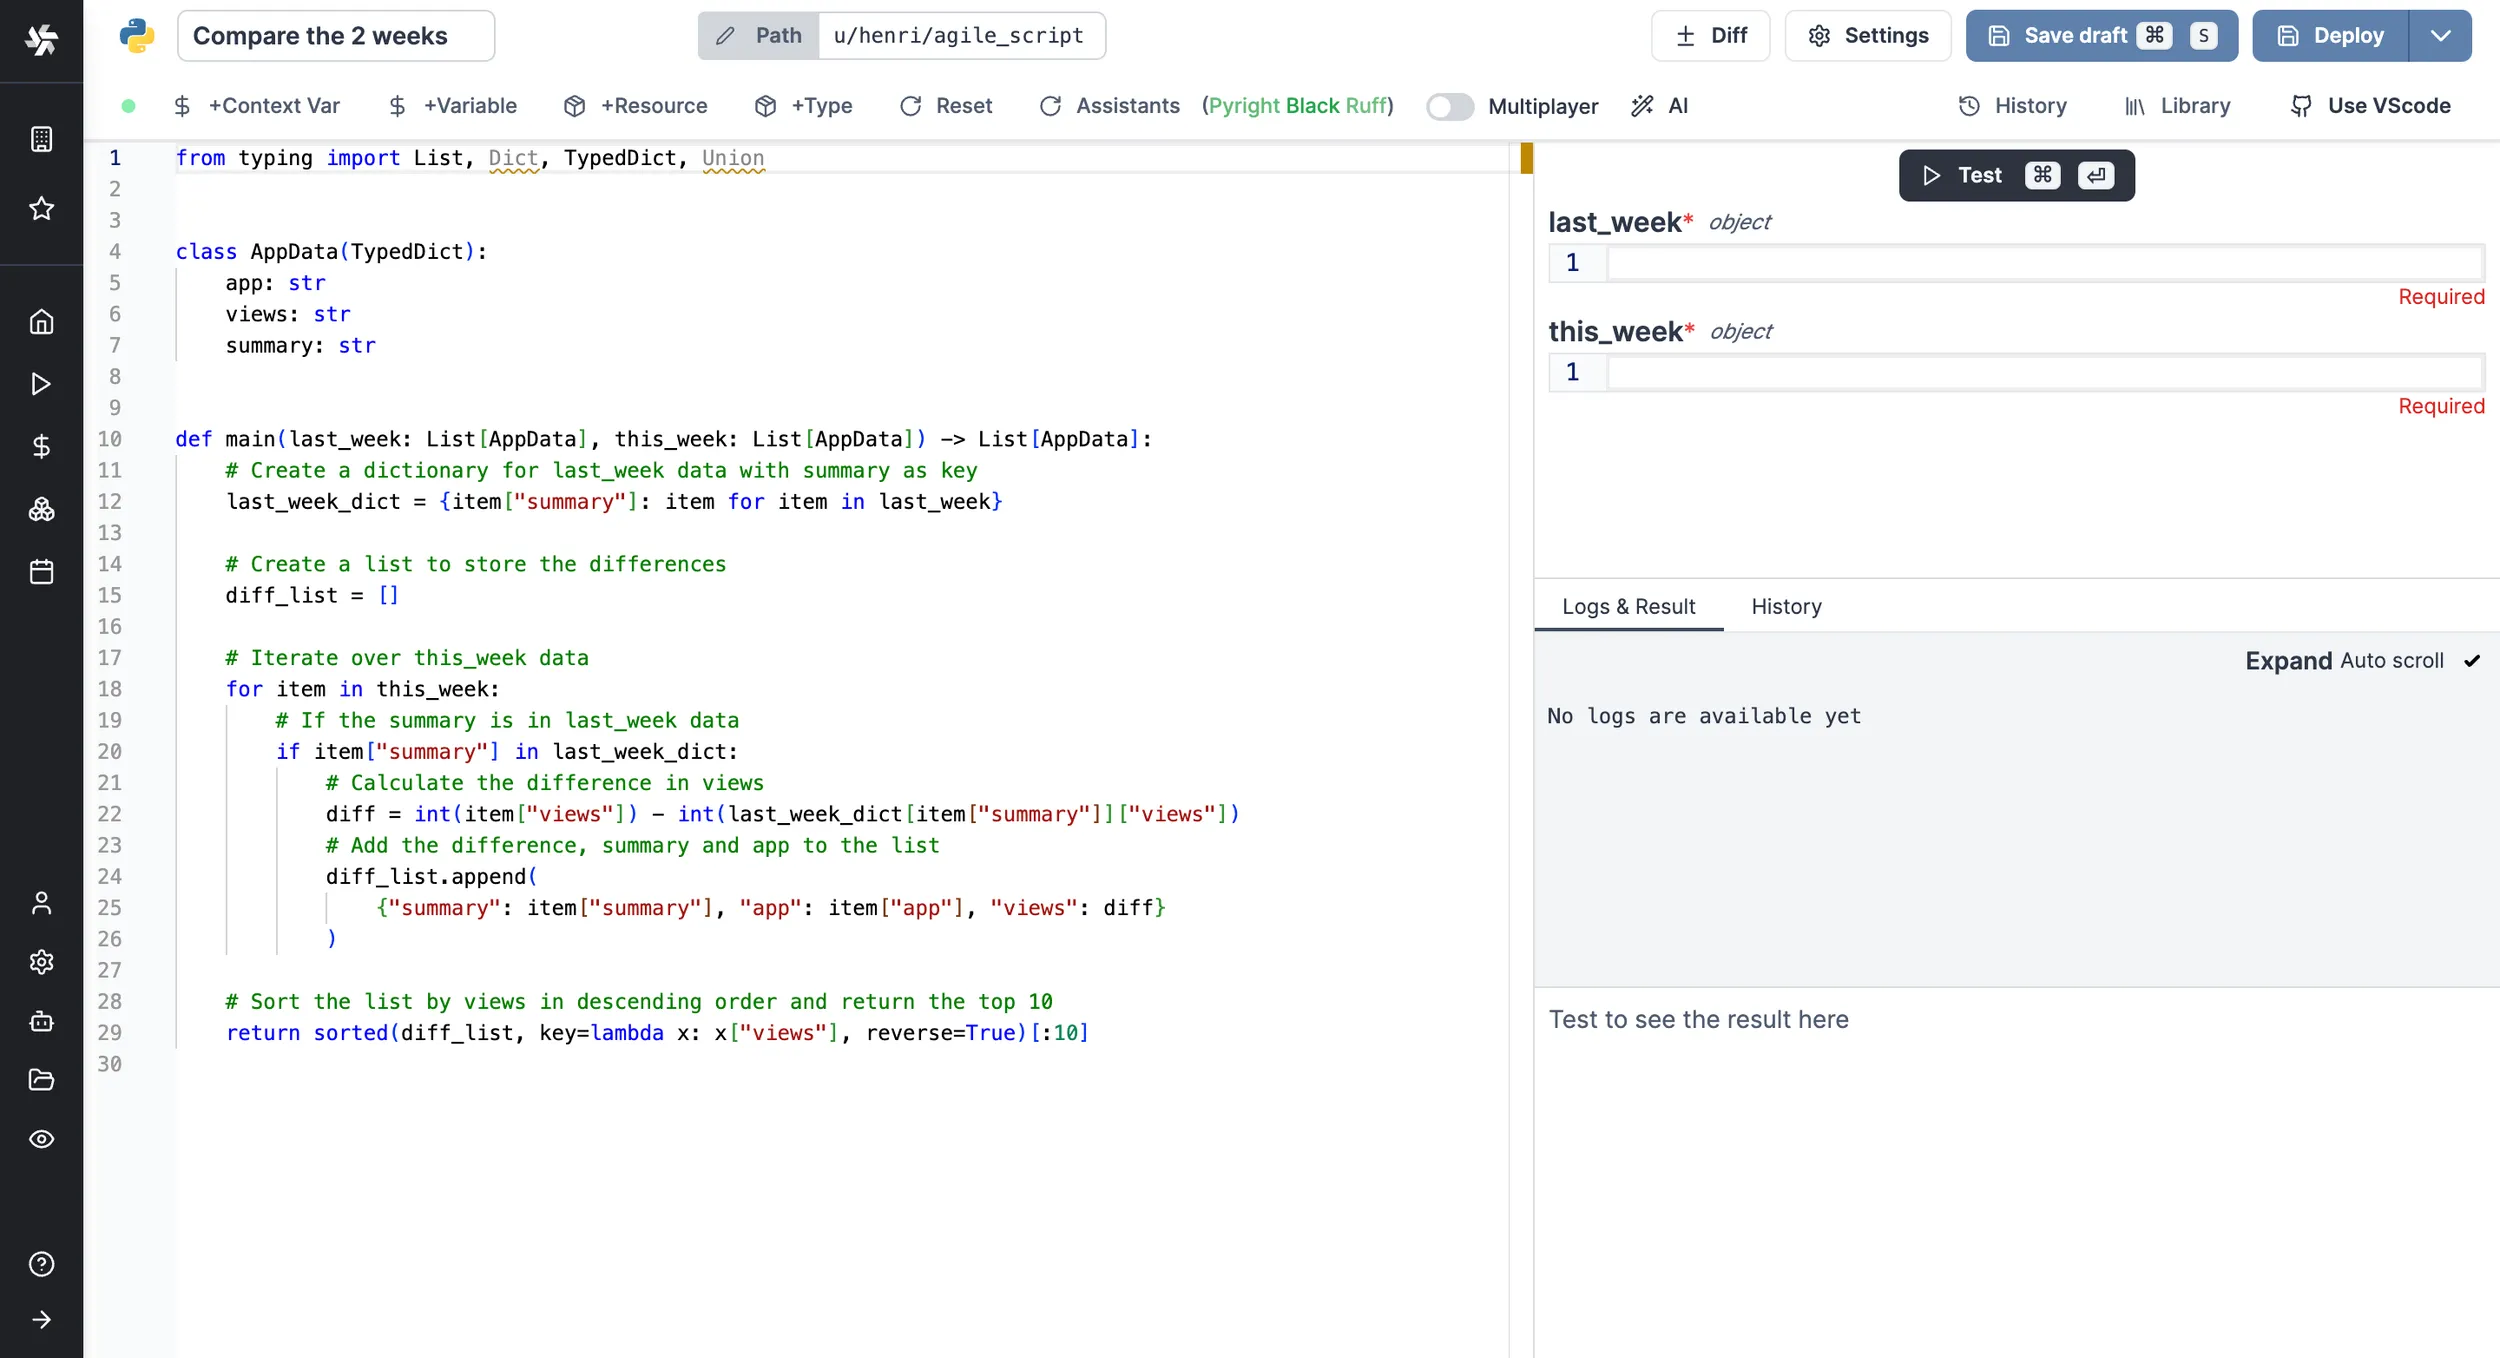
Task: Open Resources cubes icon in sidebar
Action: 41,510
